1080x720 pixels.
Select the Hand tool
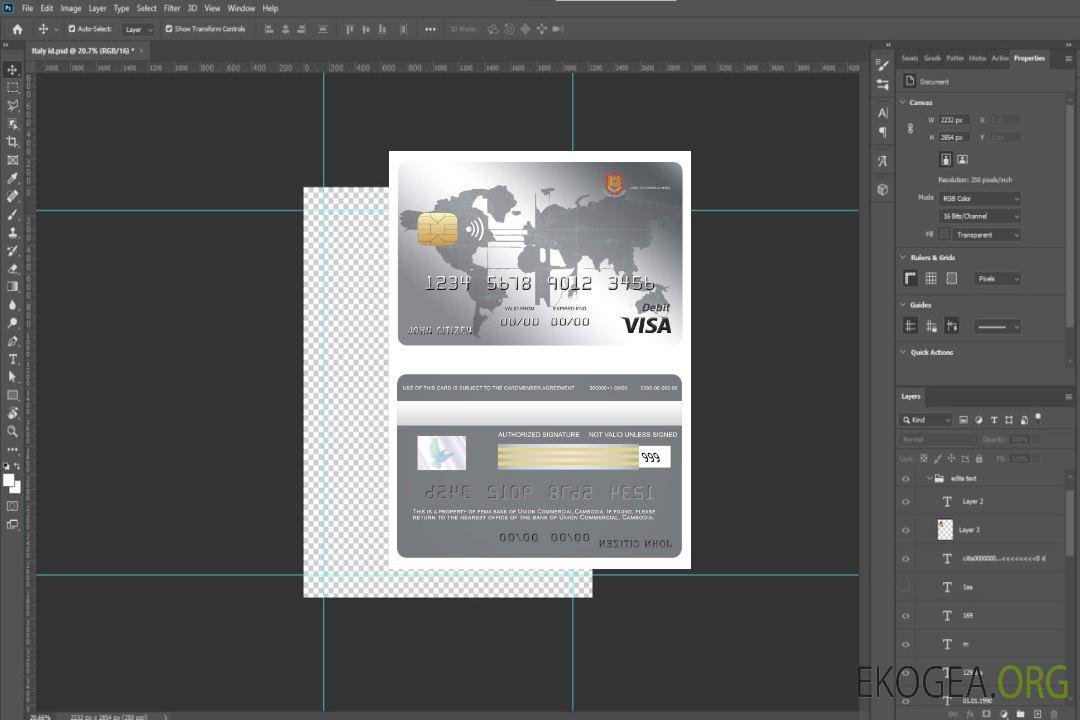pos(12,413)
